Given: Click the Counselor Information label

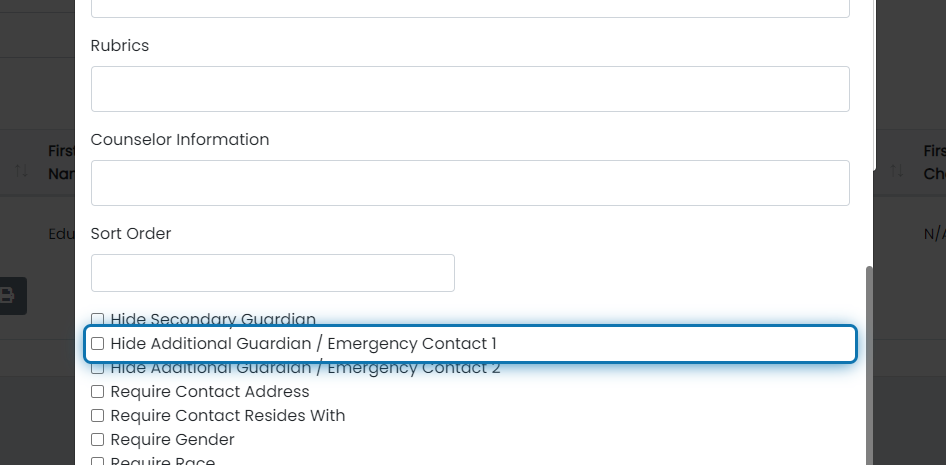Looking at the screenshot, I should (180, 139).
